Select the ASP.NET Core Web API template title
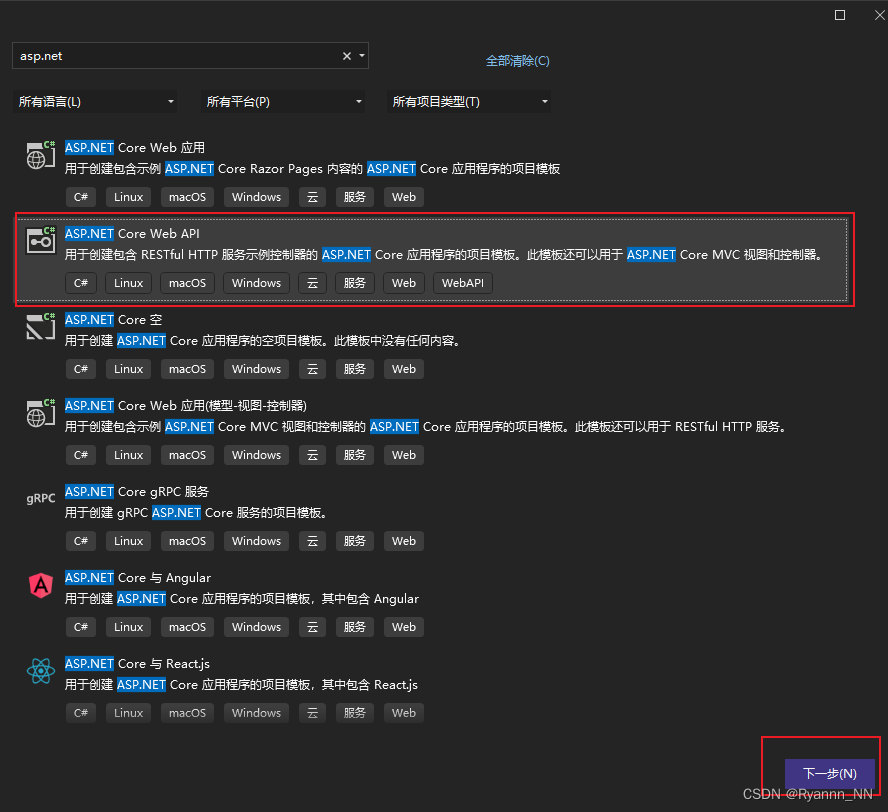This screenshot has width=888, height=812. coord(132,234)
